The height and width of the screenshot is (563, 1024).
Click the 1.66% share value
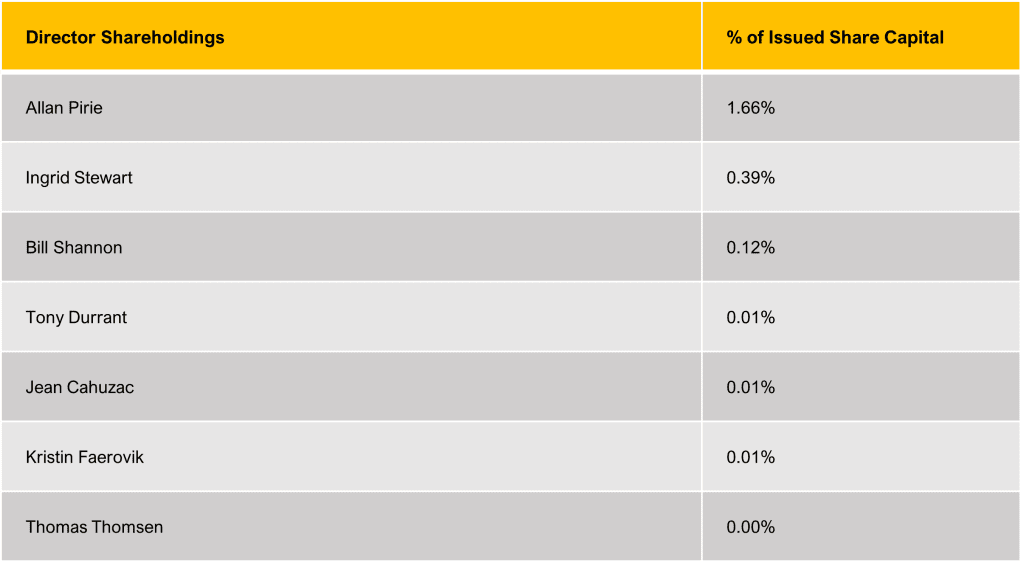tap(751, 108)
